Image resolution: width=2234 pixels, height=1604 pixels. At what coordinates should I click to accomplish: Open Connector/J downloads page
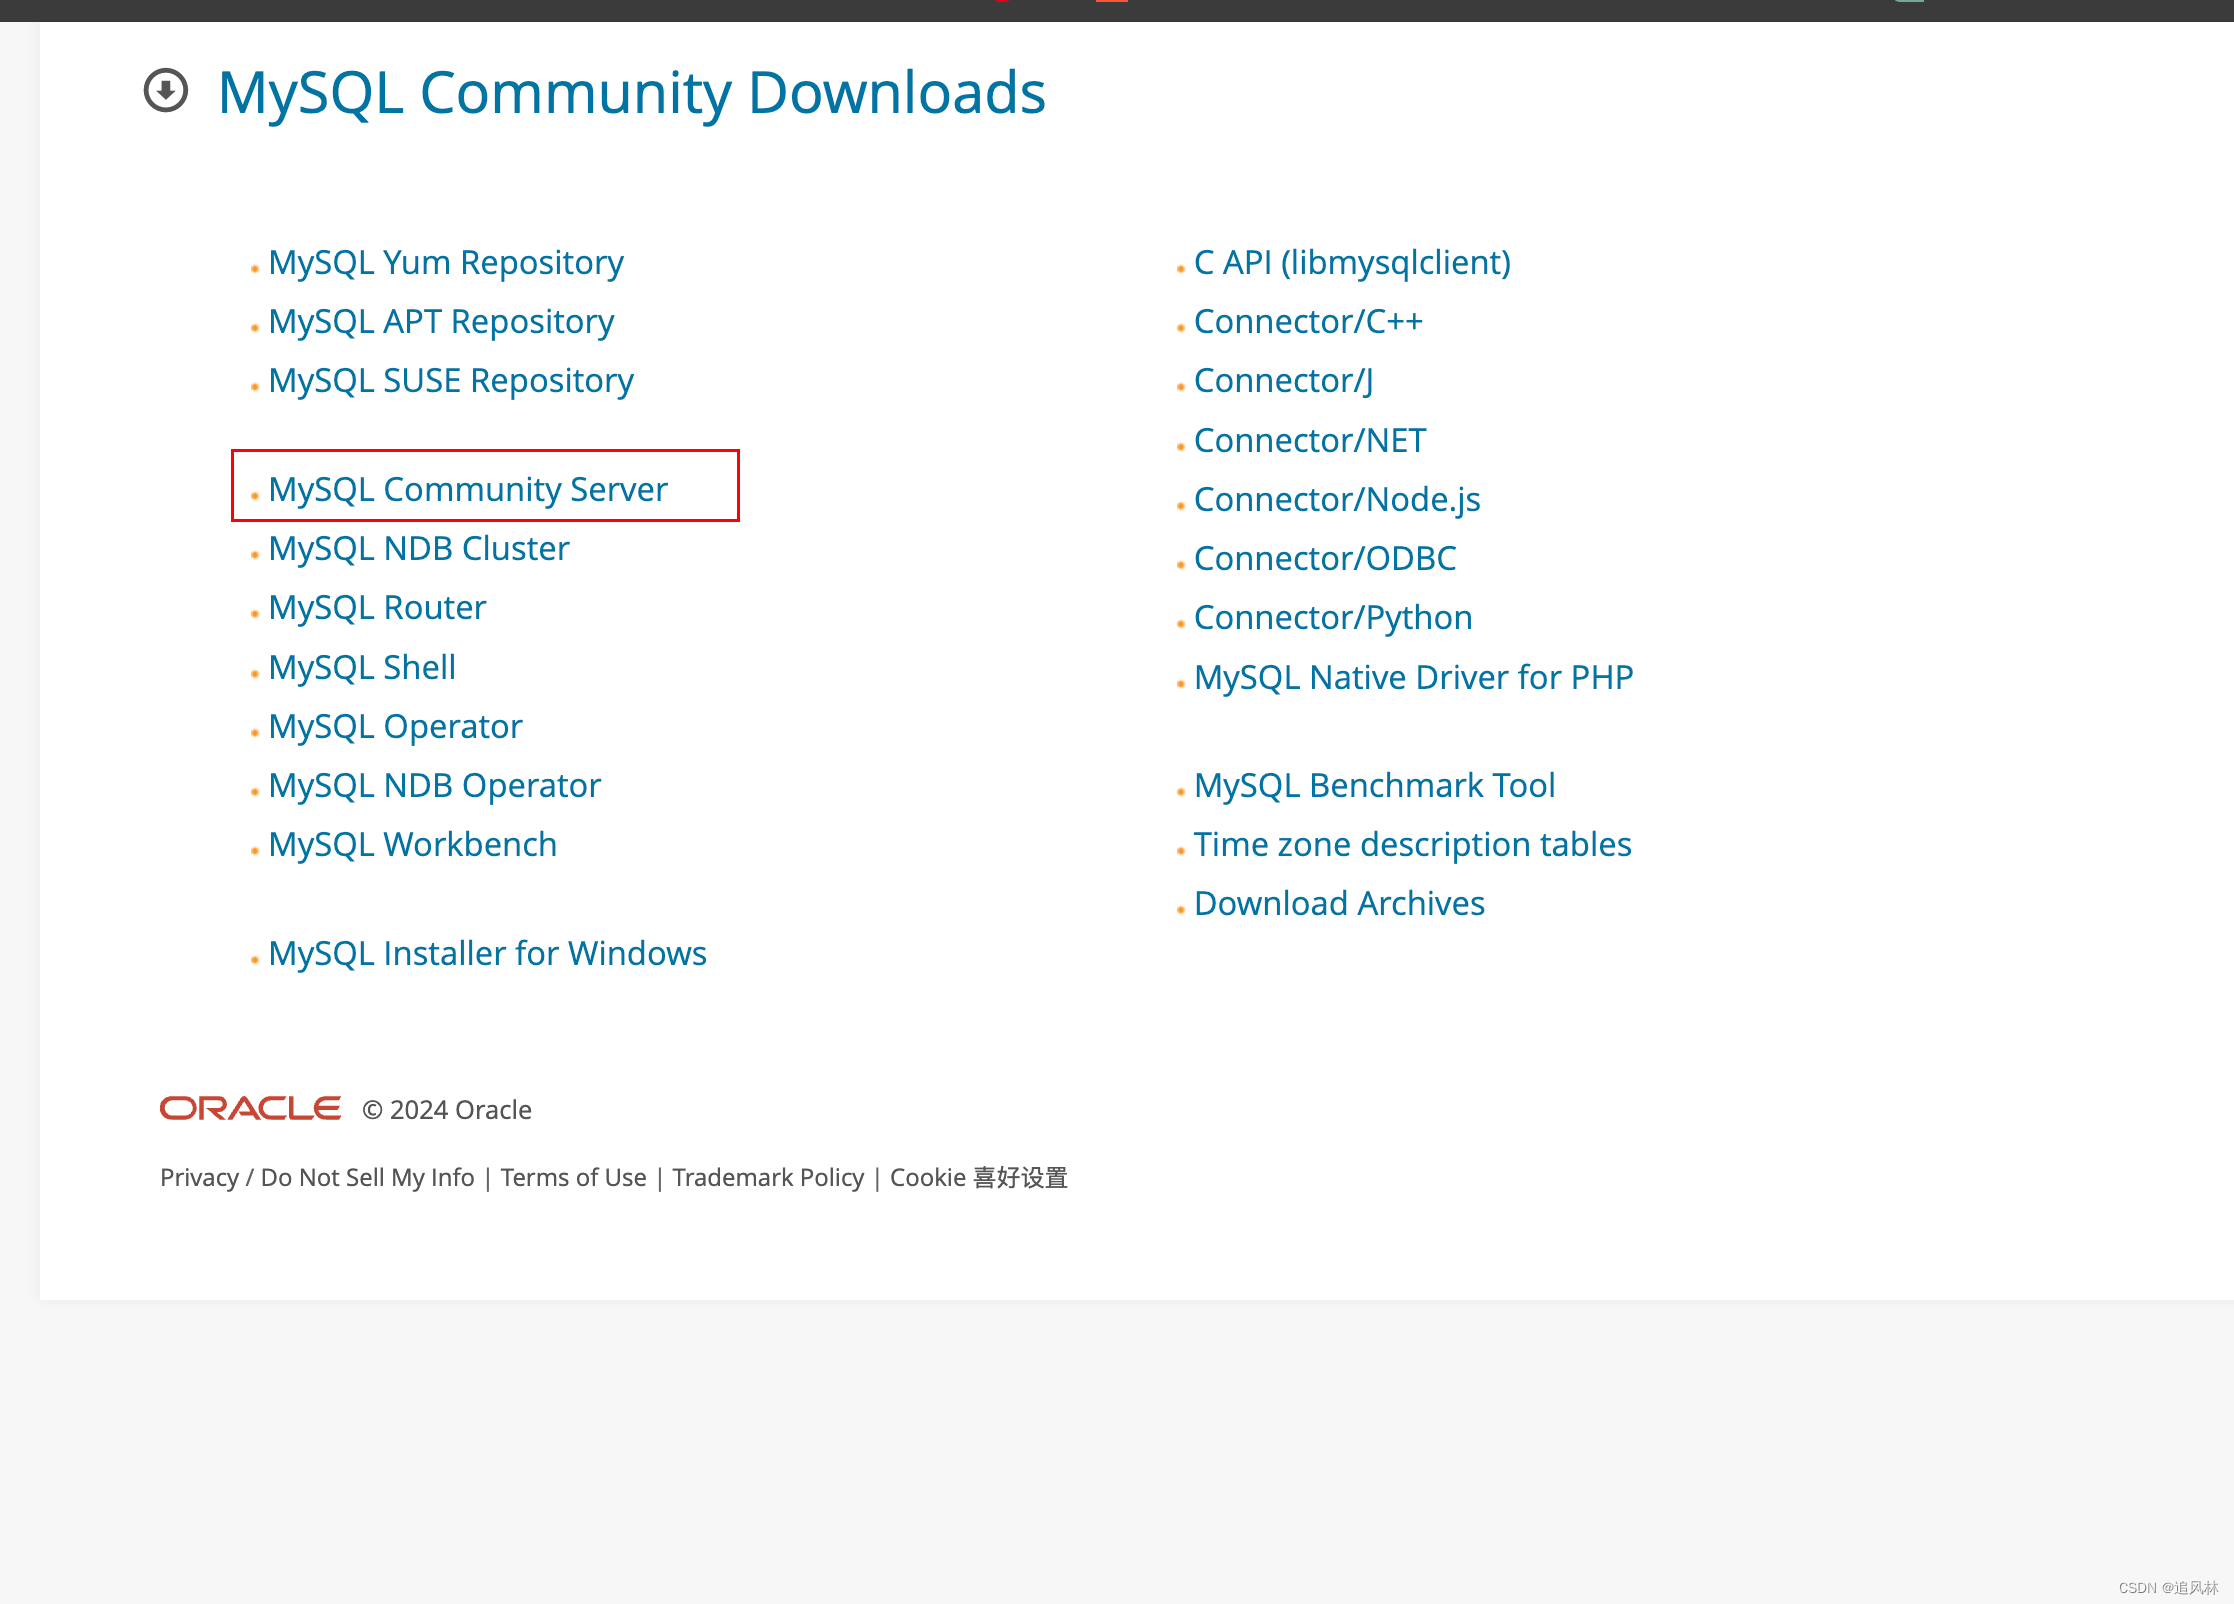point(1283,380)
